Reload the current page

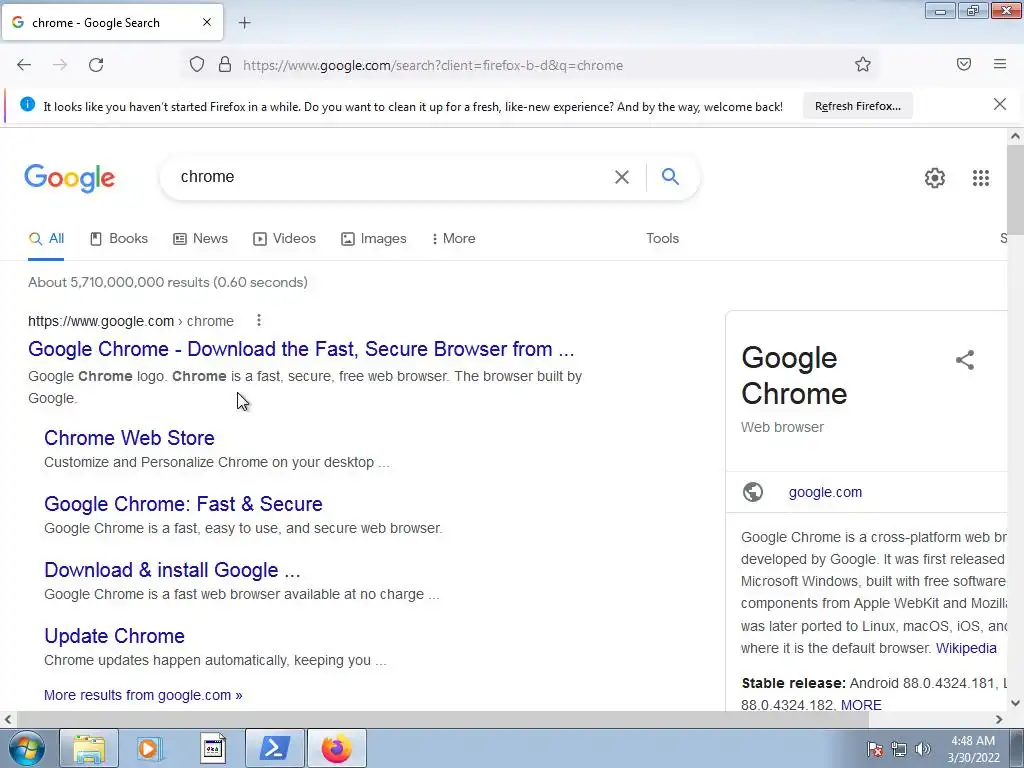[96, 65]
